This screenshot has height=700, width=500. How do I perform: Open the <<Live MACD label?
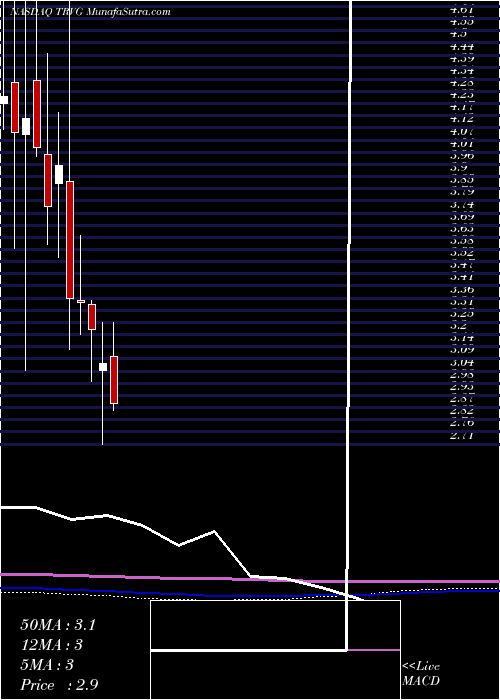pos(421,674)
